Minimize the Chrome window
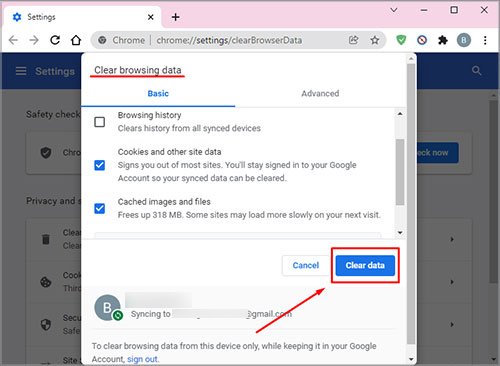This screenshot has width=500, height=366. click(x=424, y=10)
